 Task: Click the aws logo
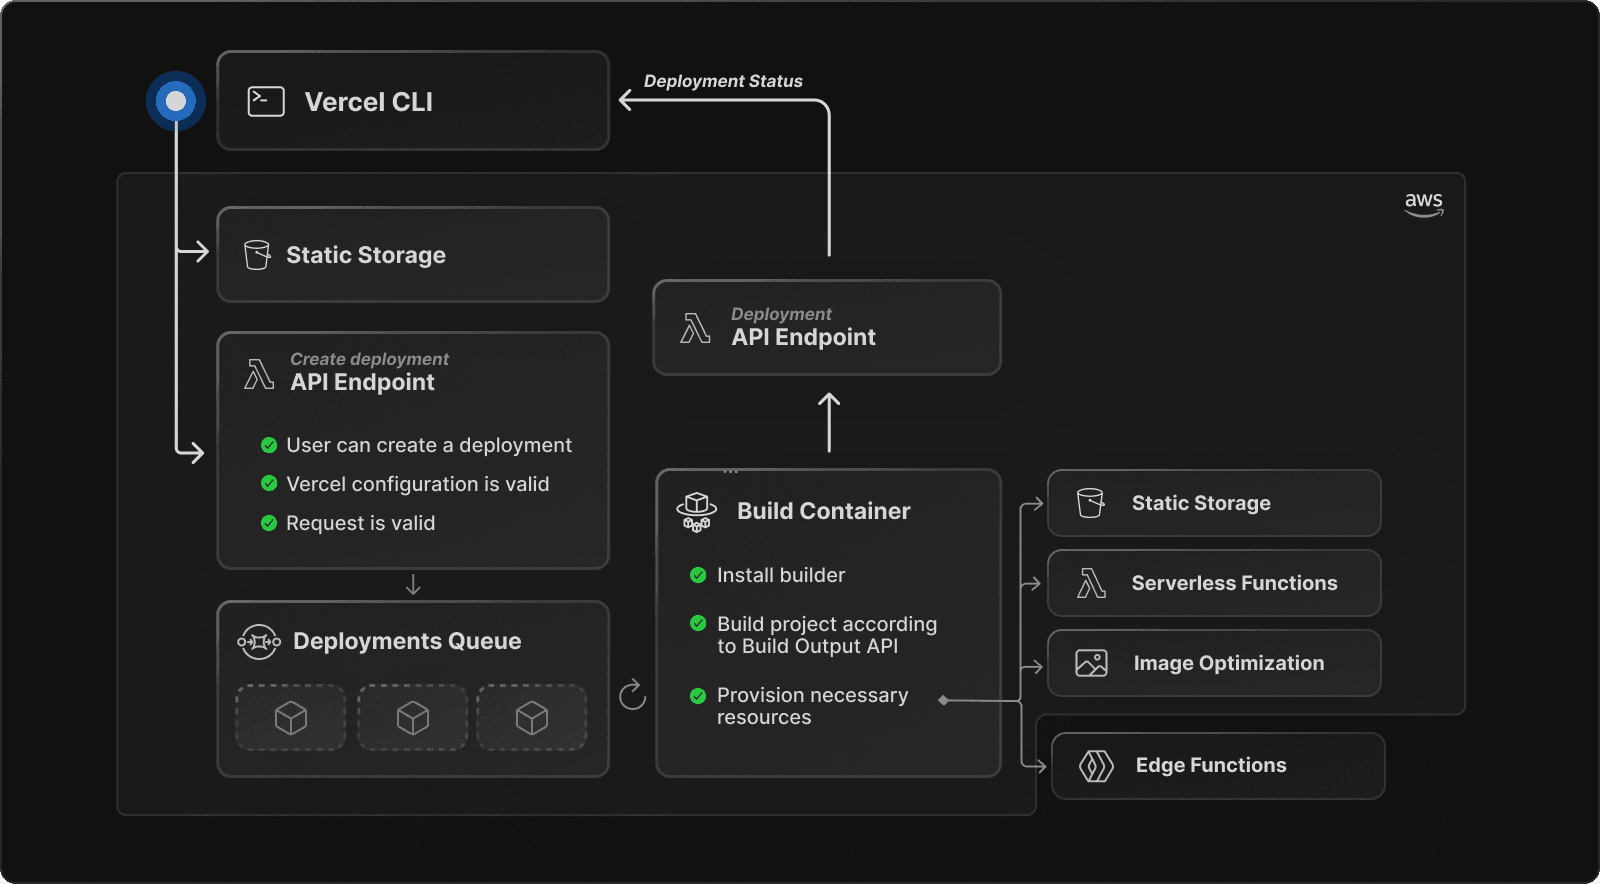point(1424,203)
